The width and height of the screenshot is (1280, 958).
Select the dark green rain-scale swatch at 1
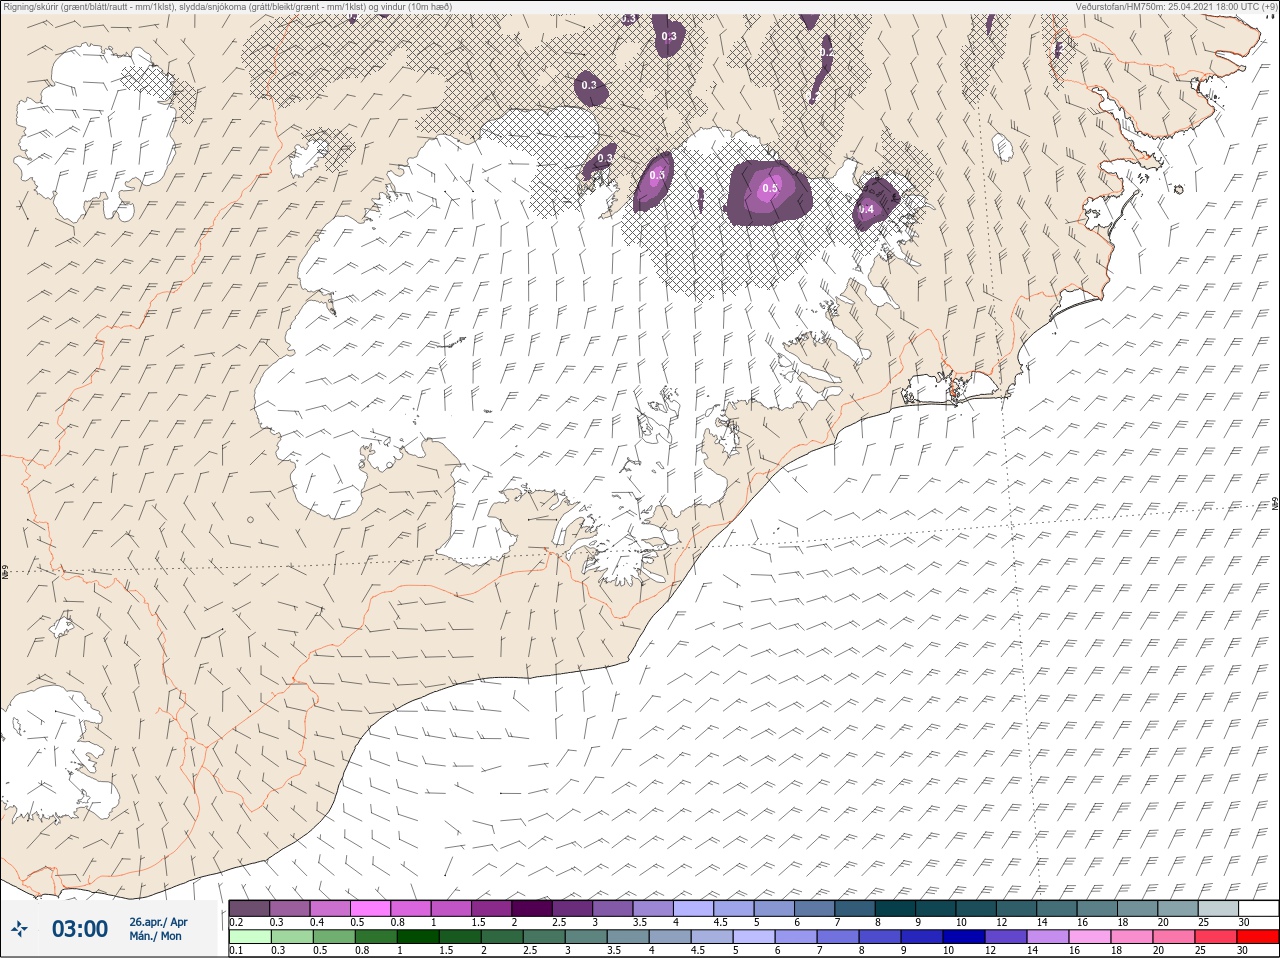pos(418,937)
